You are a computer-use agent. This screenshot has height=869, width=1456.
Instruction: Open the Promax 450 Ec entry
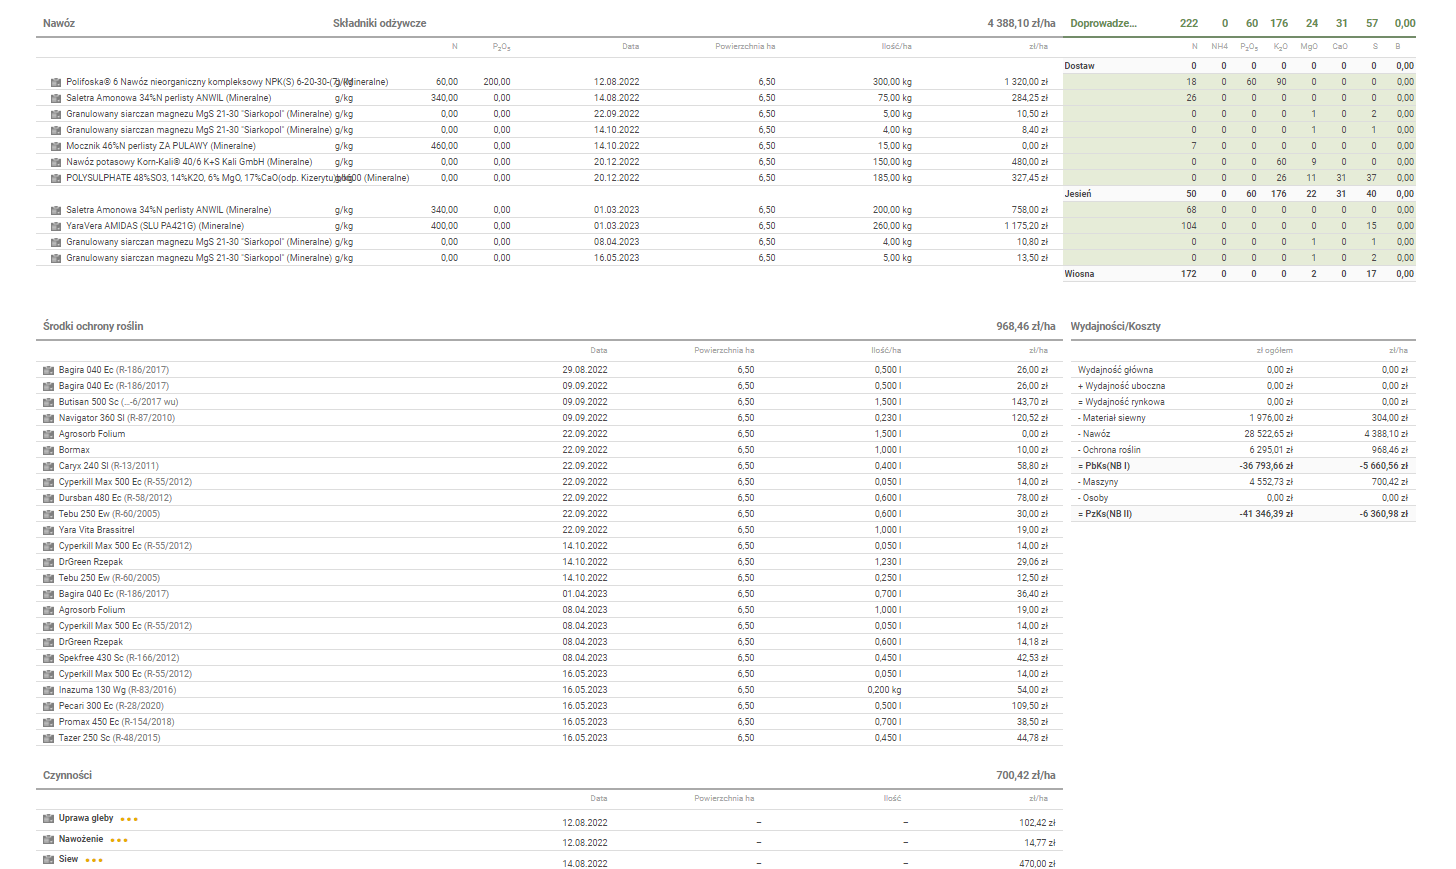pos(116,722)
